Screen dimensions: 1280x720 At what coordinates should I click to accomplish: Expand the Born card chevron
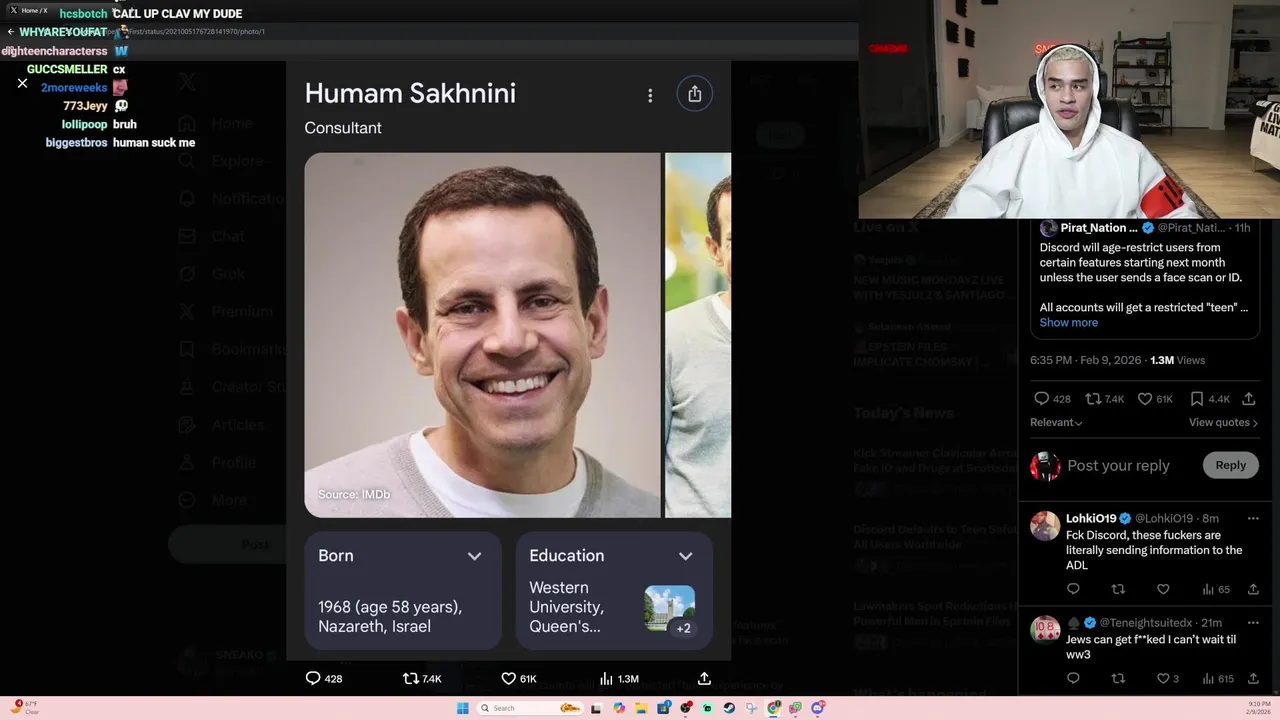(475, 556)
